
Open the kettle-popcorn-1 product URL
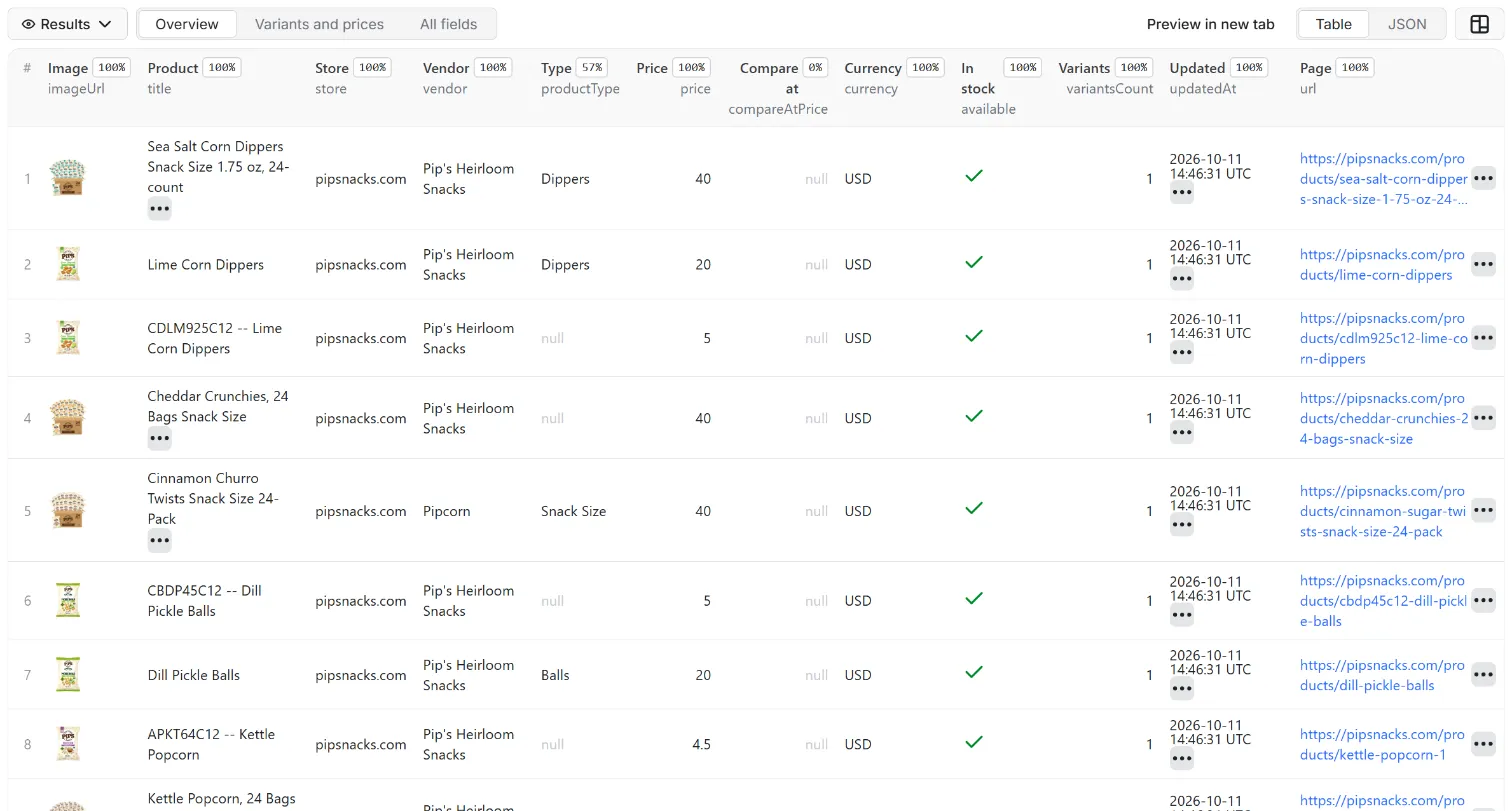pyautogui.click(x=1382, y=744)
